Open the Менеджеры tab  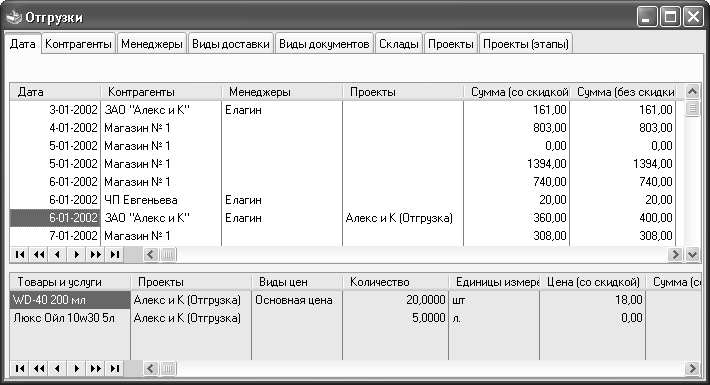click(152, 44)
